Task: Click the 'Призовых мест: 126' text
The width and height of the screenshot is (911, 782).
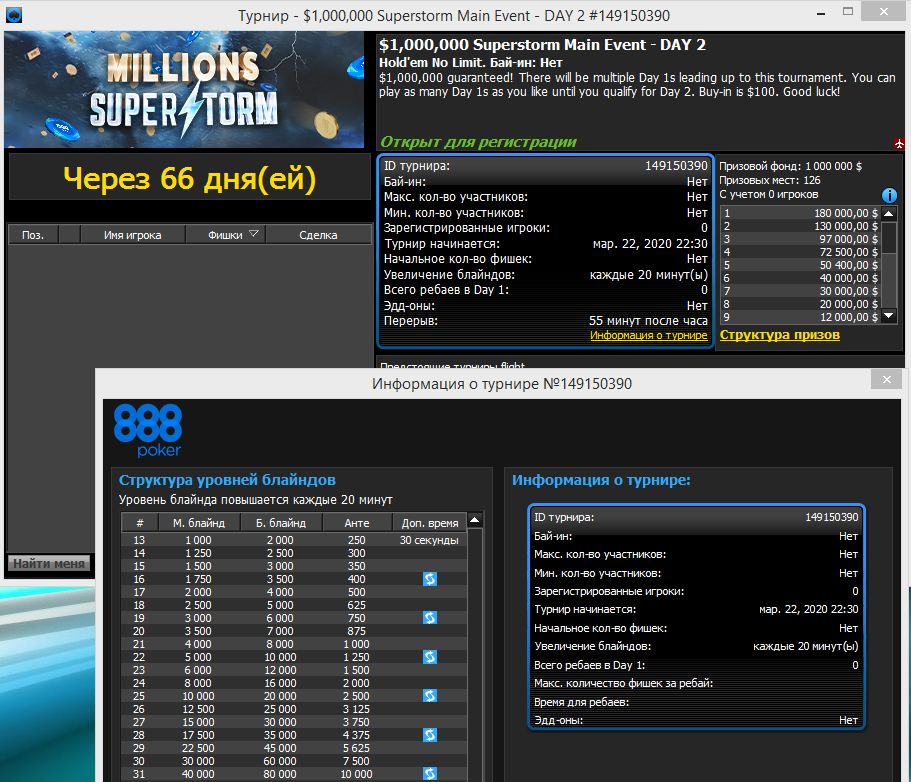Action: [770, 180]
